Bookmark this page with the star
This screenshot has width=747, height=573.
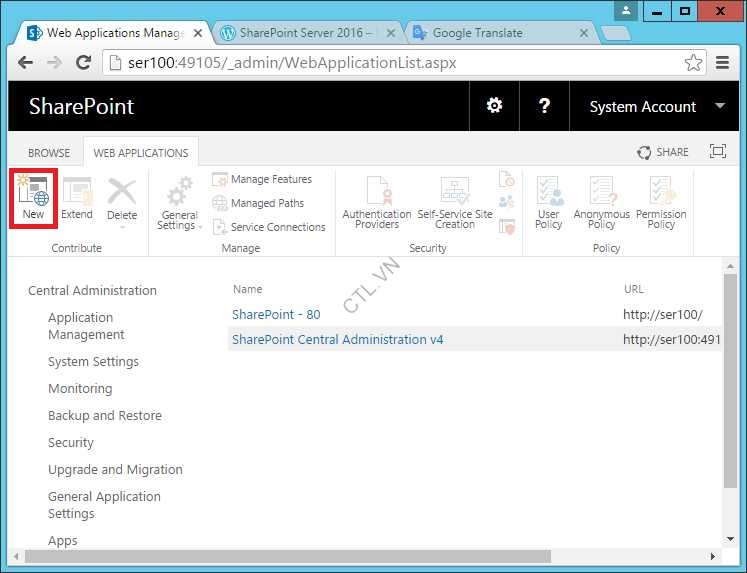(693, 62)
